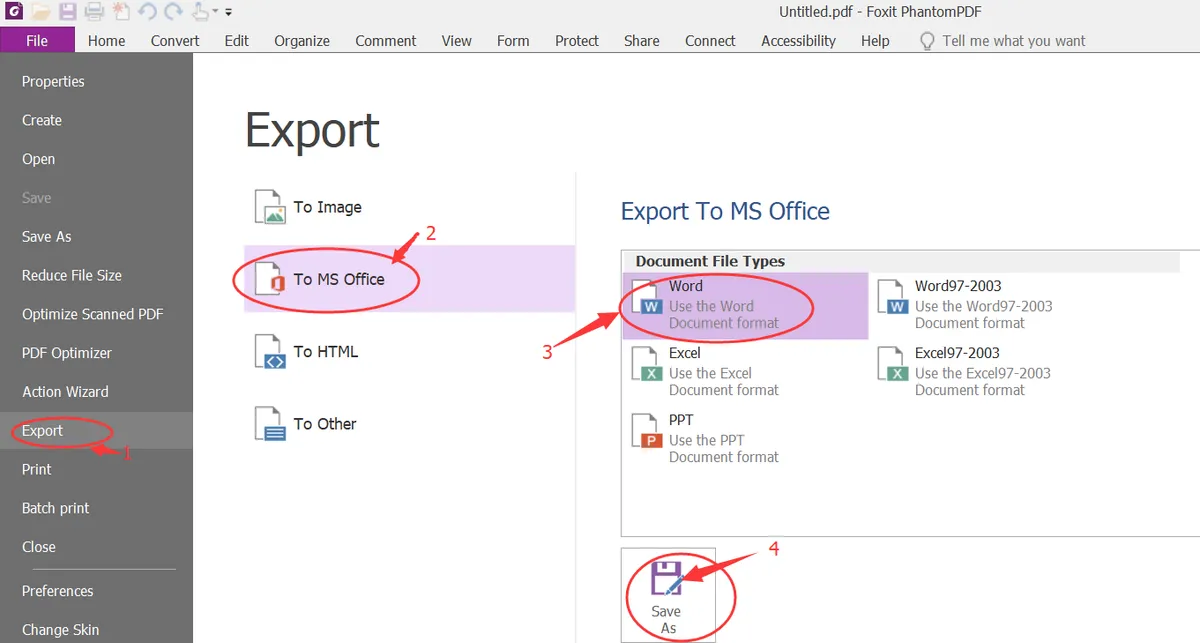The image size is (1200, 643).
Task: Click the PPT document type icon
Action: tap(647, 431)
